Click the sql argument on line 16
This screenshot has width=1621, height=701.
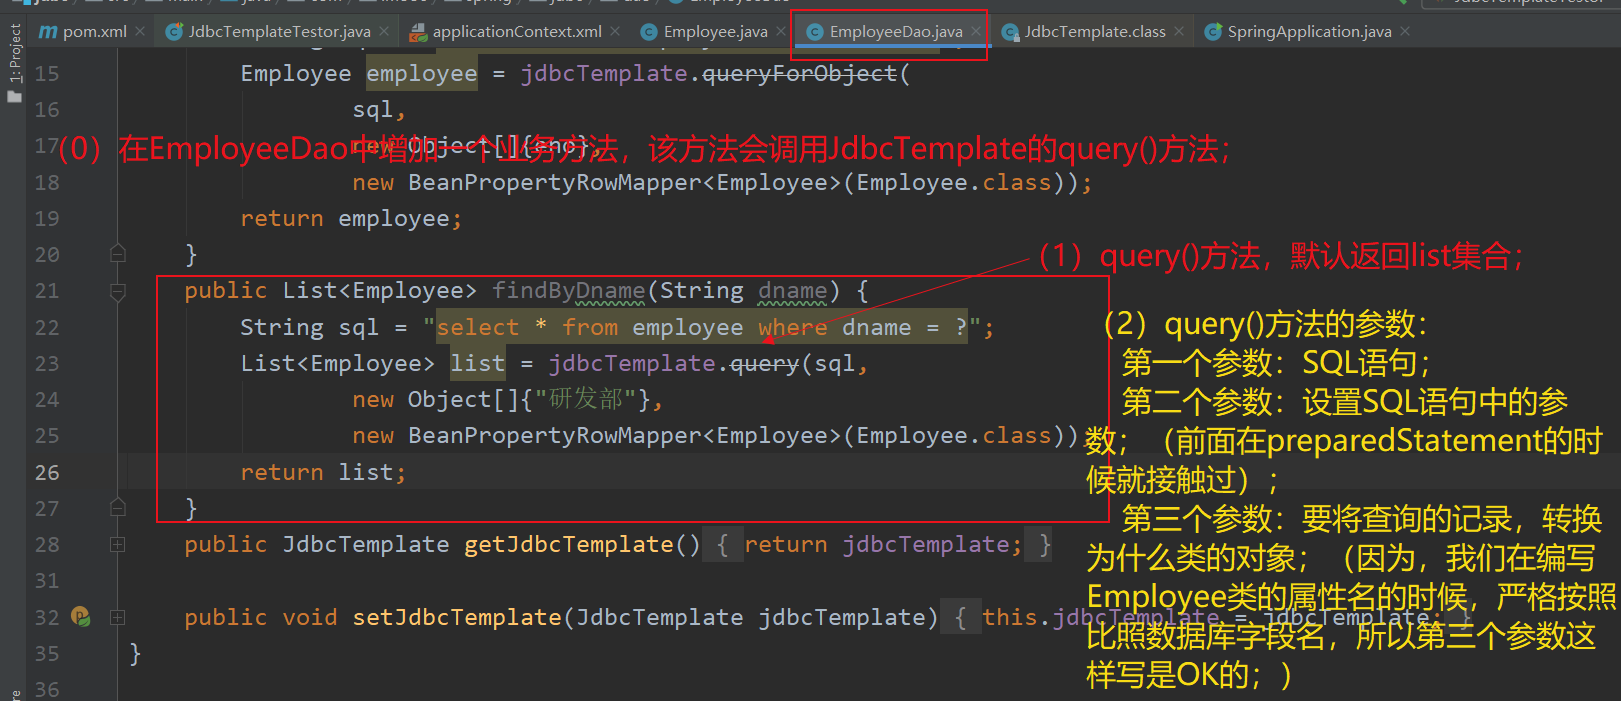coord(372,110)
